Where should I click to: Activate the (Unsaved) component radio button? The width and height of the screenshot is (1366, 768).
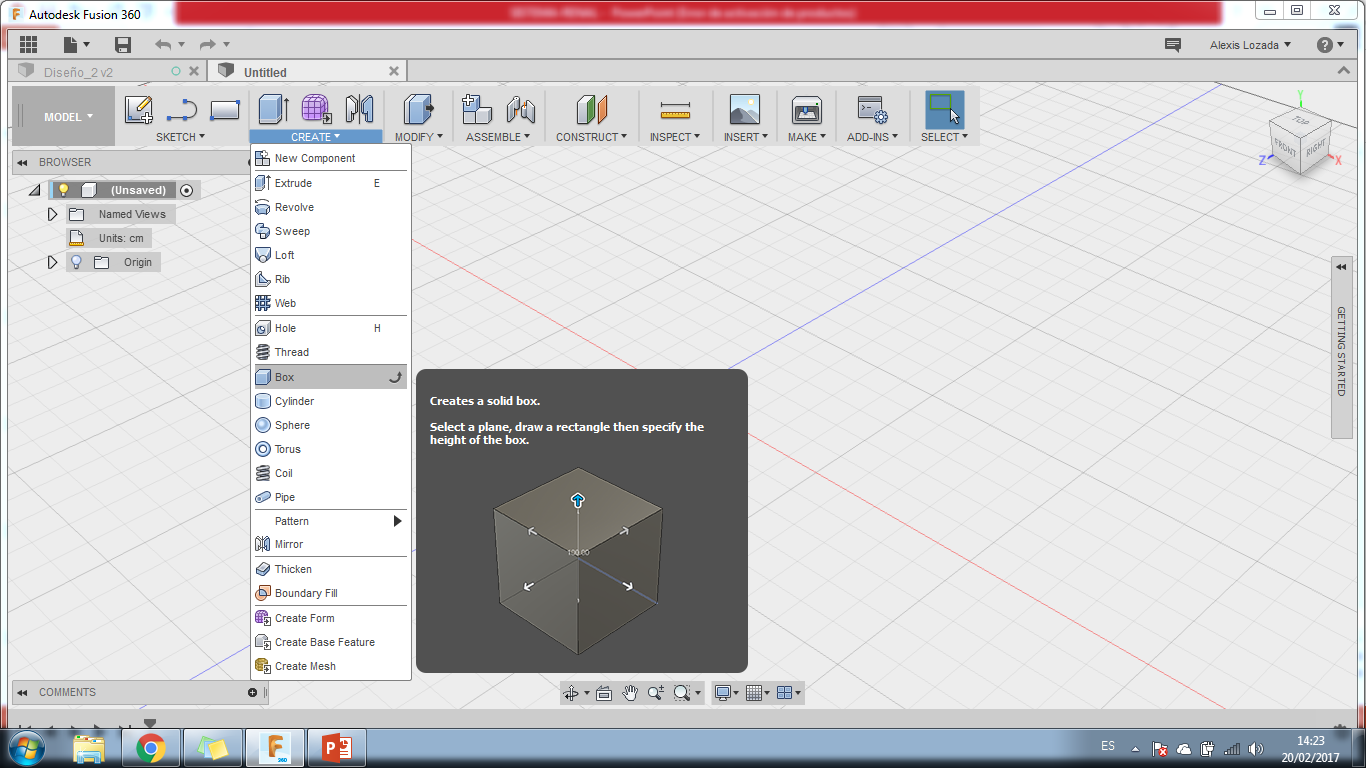[x=186, y=190]
